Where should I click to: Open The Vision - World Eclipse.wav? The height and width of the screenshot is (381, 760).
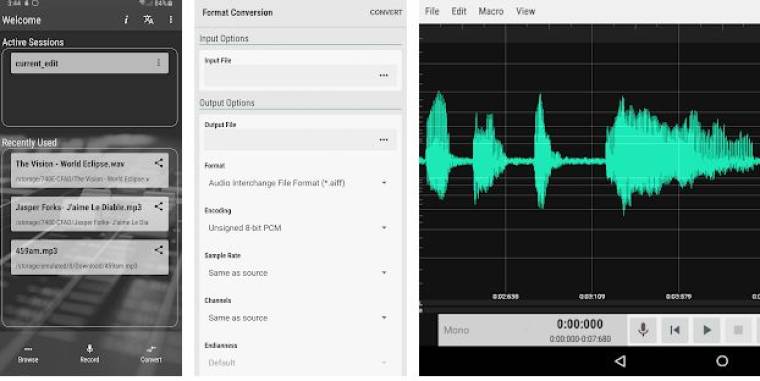[90, 170]
